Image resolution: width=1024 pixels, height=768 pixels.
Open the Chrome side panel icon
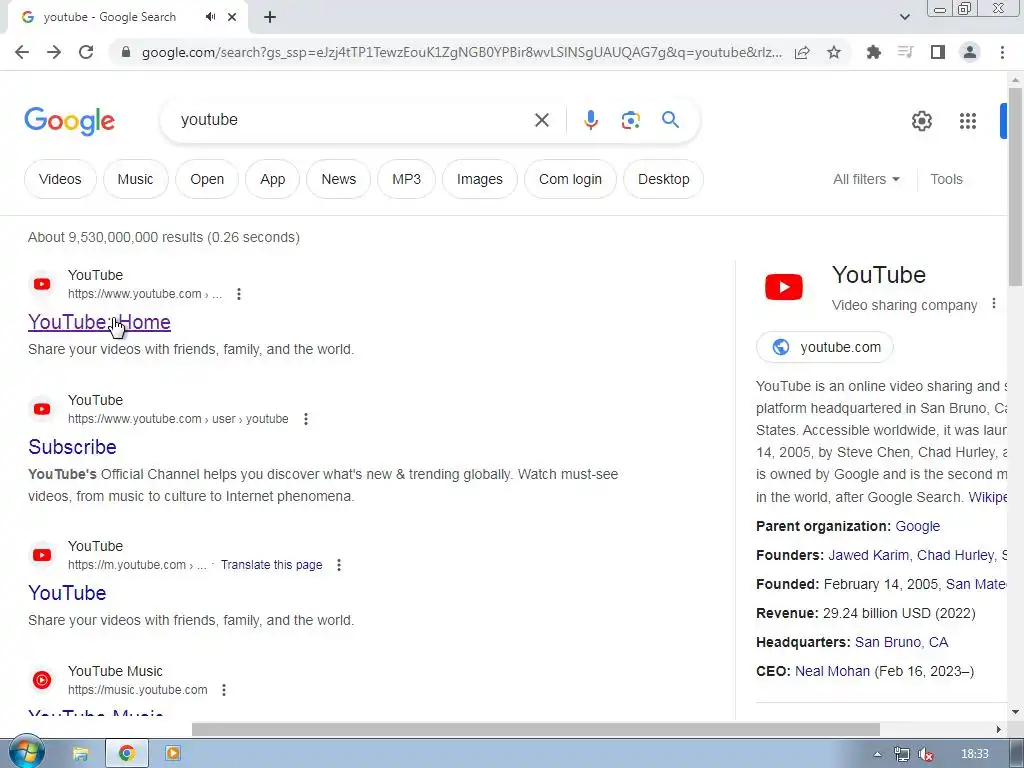[x=938, y=52]
